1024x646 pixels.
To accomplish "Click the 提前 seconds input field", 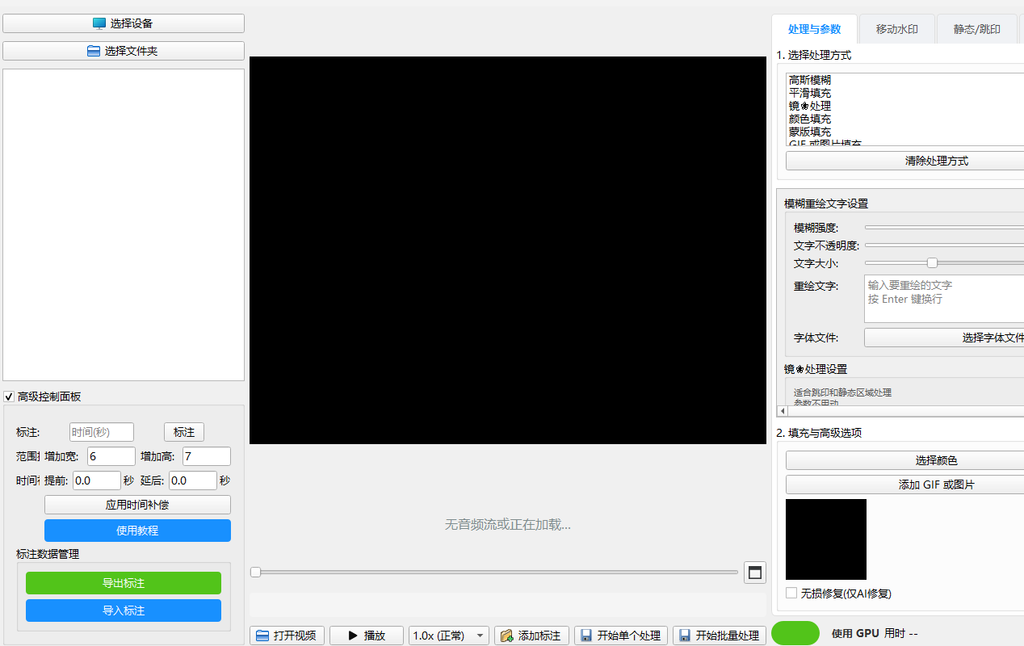I will pyautogui.click(x=97, y=480).
